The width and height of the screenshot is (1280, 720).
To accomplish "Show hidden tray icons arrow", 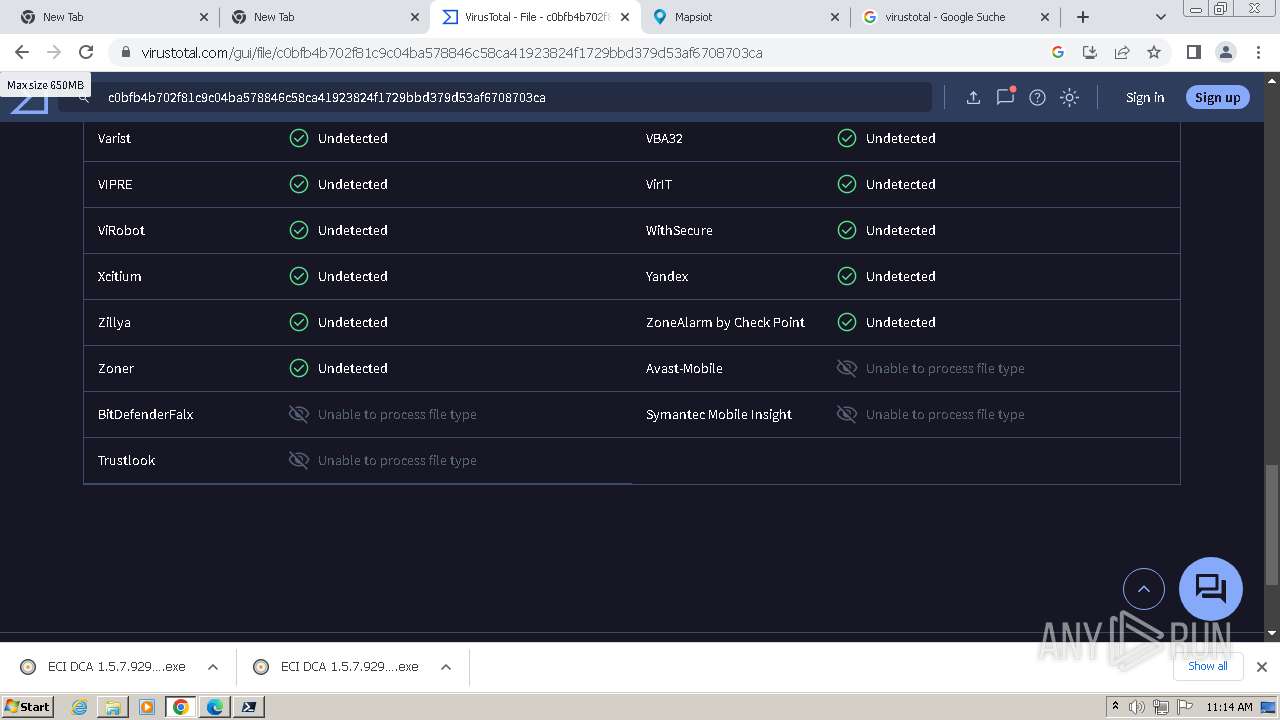I will pos(1115,707).
